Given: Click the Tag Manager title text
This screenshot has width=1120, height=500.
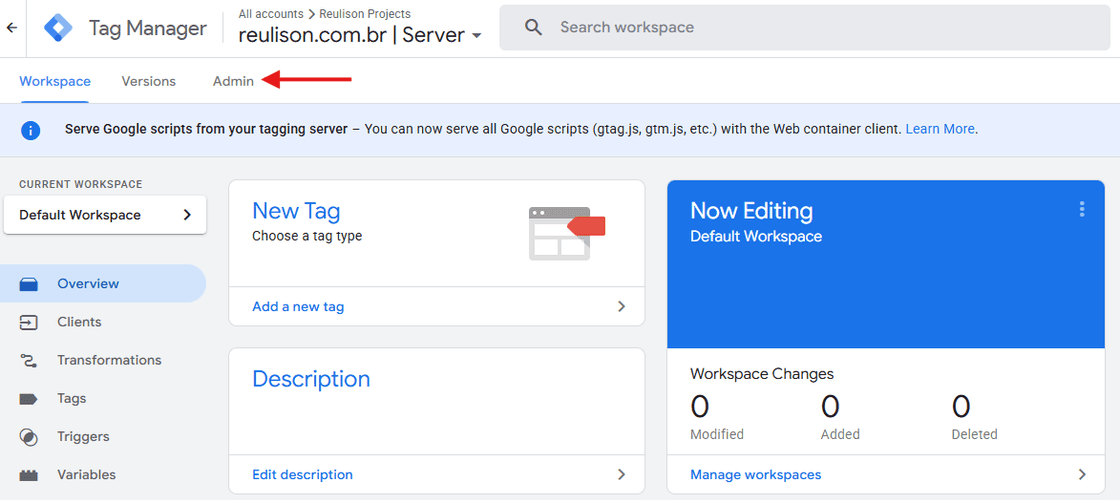Looking at the screenshot, I should (x=148, y=29).
